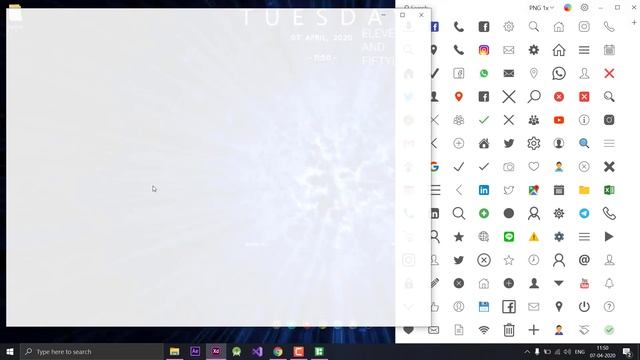Select the yellow warning triangle icon
This screenshot has height=360, width=640.
point(533,237)
